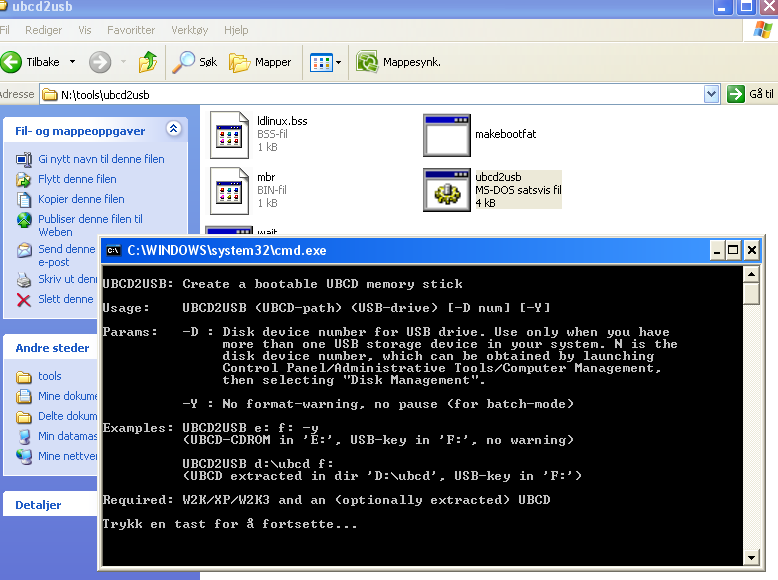Click Skriv ut print task link
The width and height of the screenshot is (778, 580).
(x=67, y=279)
